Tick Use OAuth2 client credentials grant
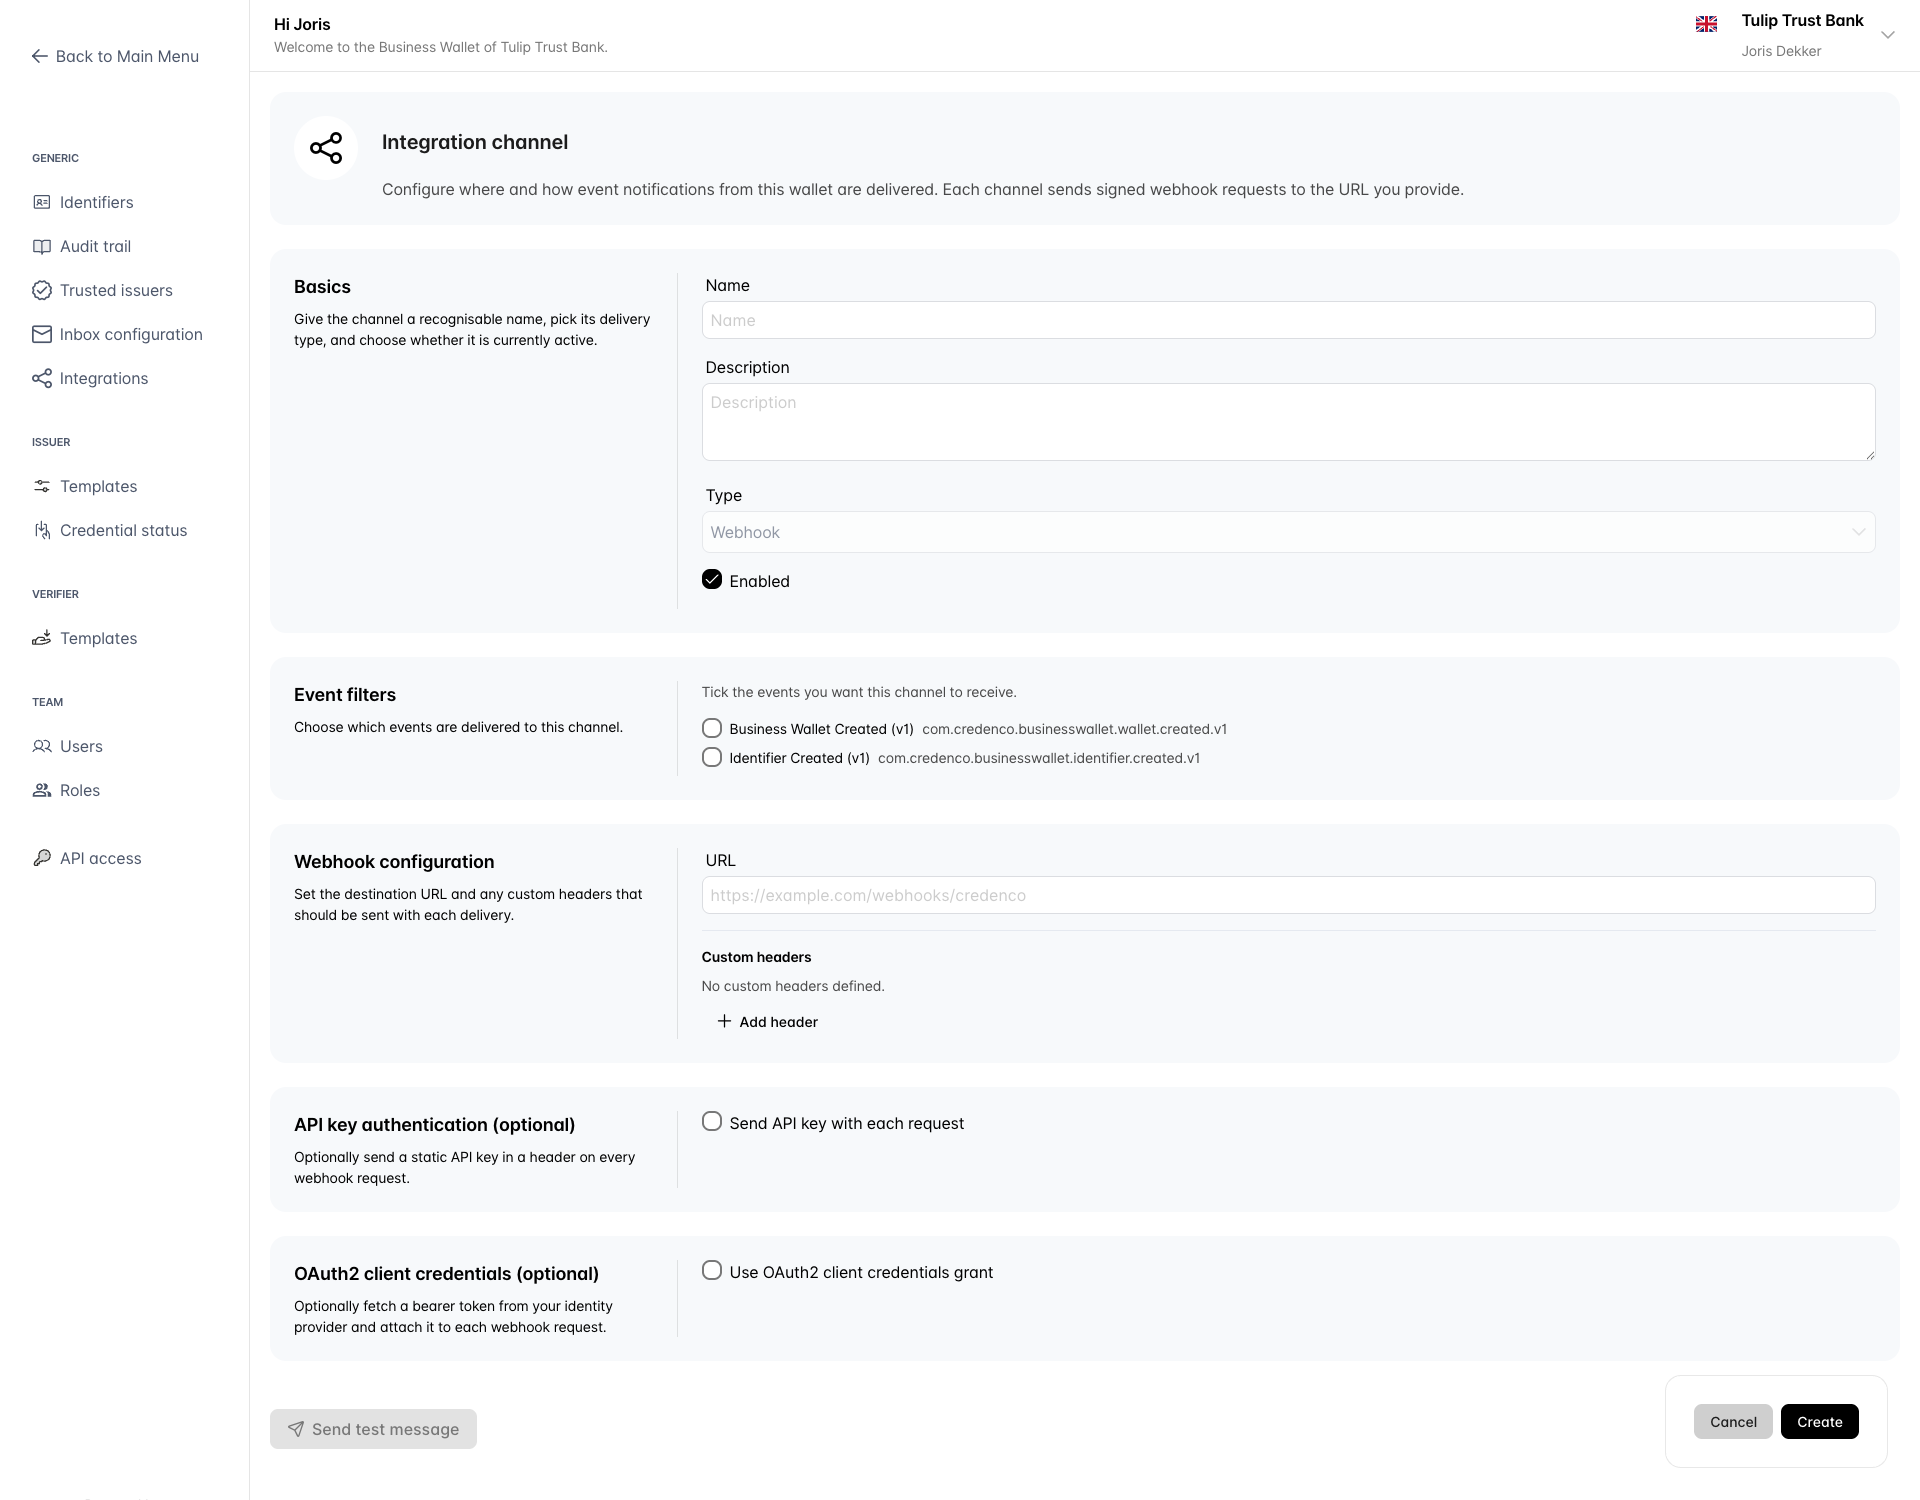1920x1500 pixels. coord(712,1271)
